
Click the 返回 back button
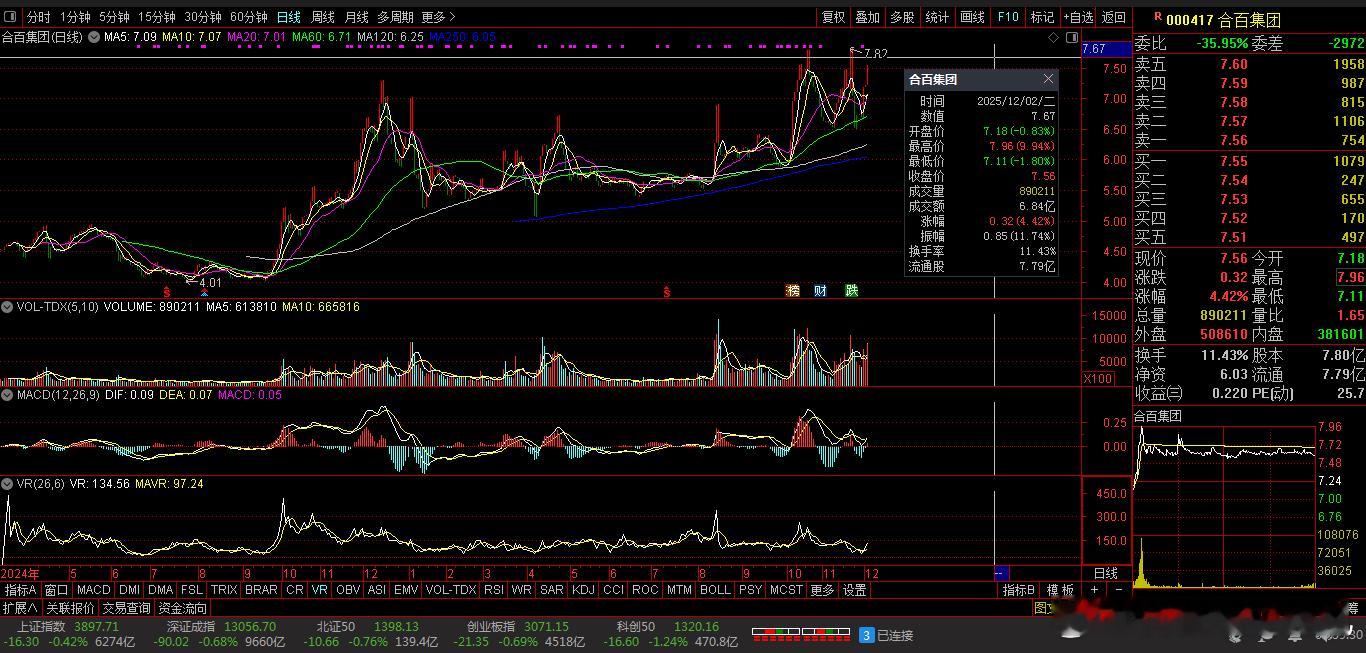pos(1114,17)
